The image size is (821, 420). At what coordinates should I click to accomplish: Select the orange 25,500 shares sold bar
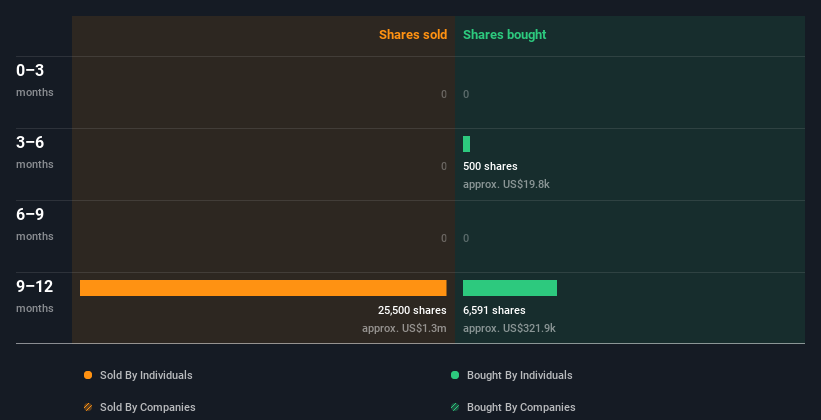[x=263, y=288]
